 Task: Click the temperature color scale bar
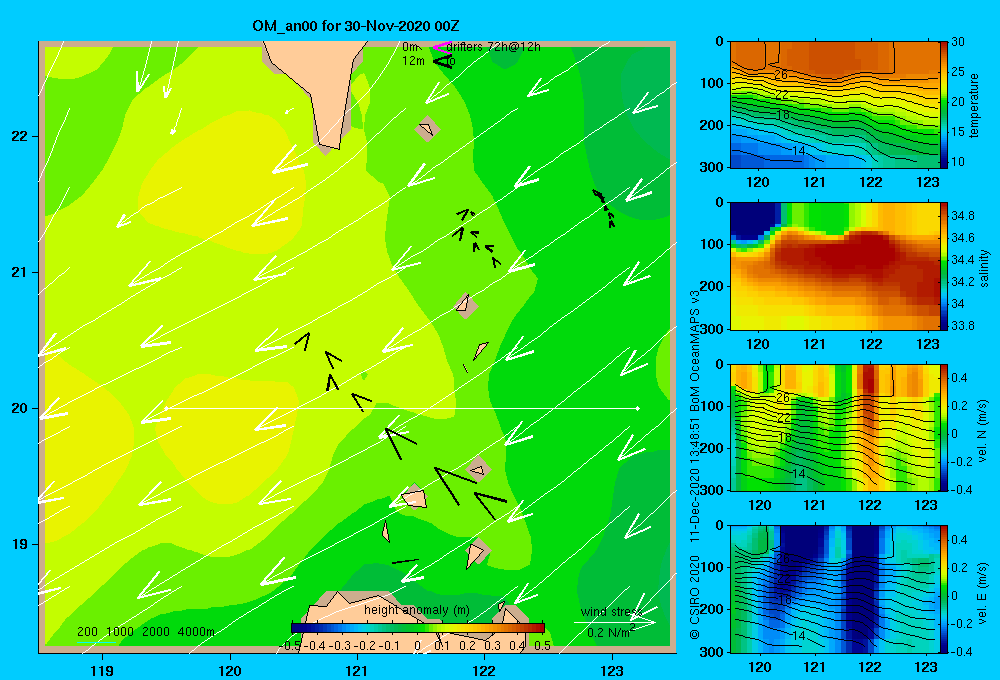click(x=944, y=105)
